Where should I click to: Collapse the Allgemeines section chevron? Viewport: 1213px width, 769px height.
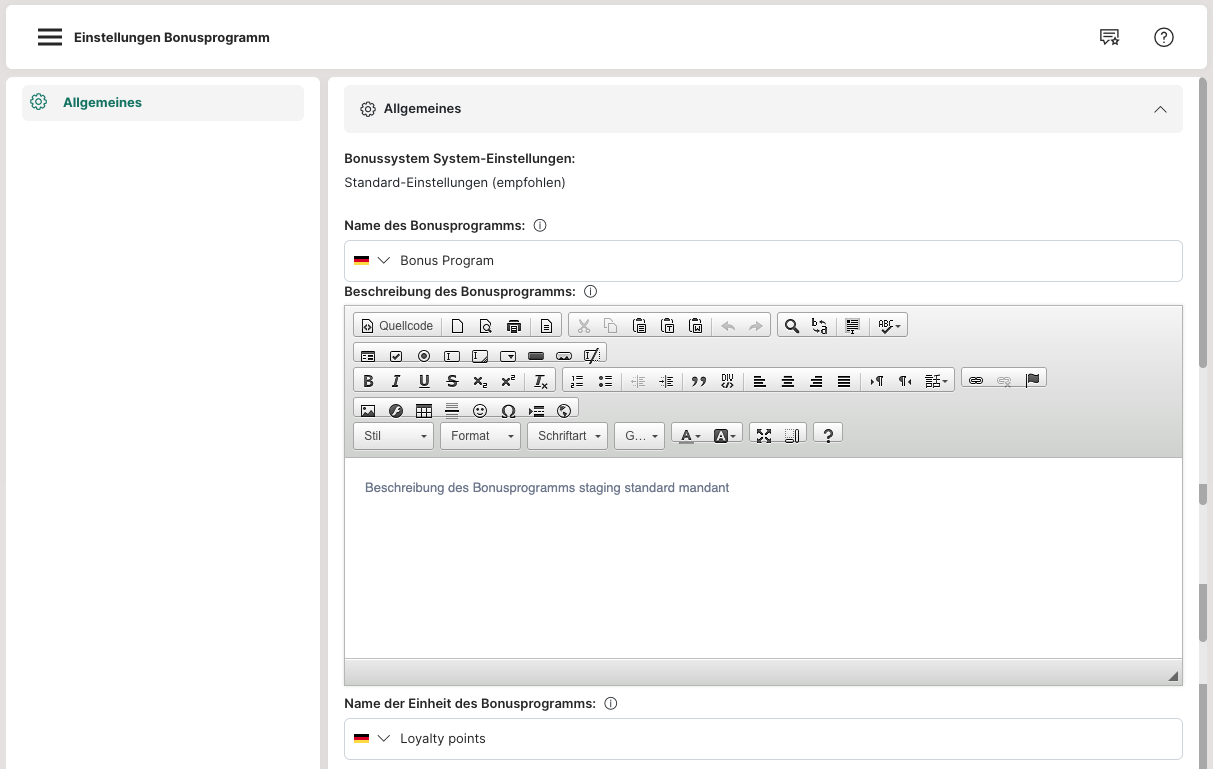click(x=1160, y=109)
